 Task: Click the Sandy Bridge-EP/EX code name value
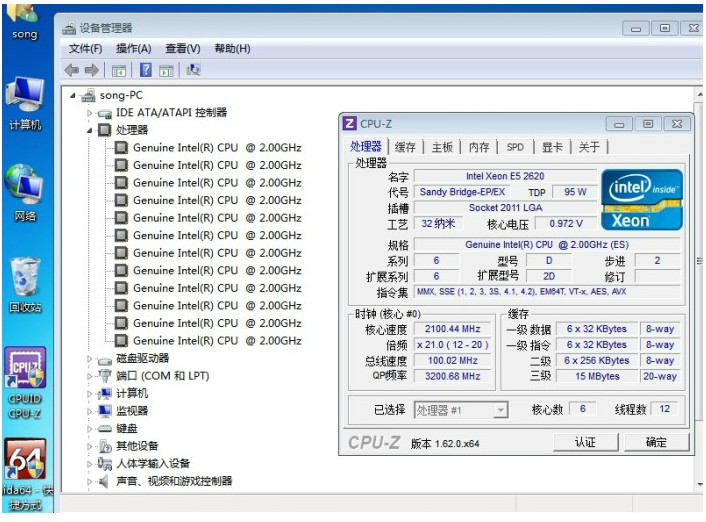(462, 192)
